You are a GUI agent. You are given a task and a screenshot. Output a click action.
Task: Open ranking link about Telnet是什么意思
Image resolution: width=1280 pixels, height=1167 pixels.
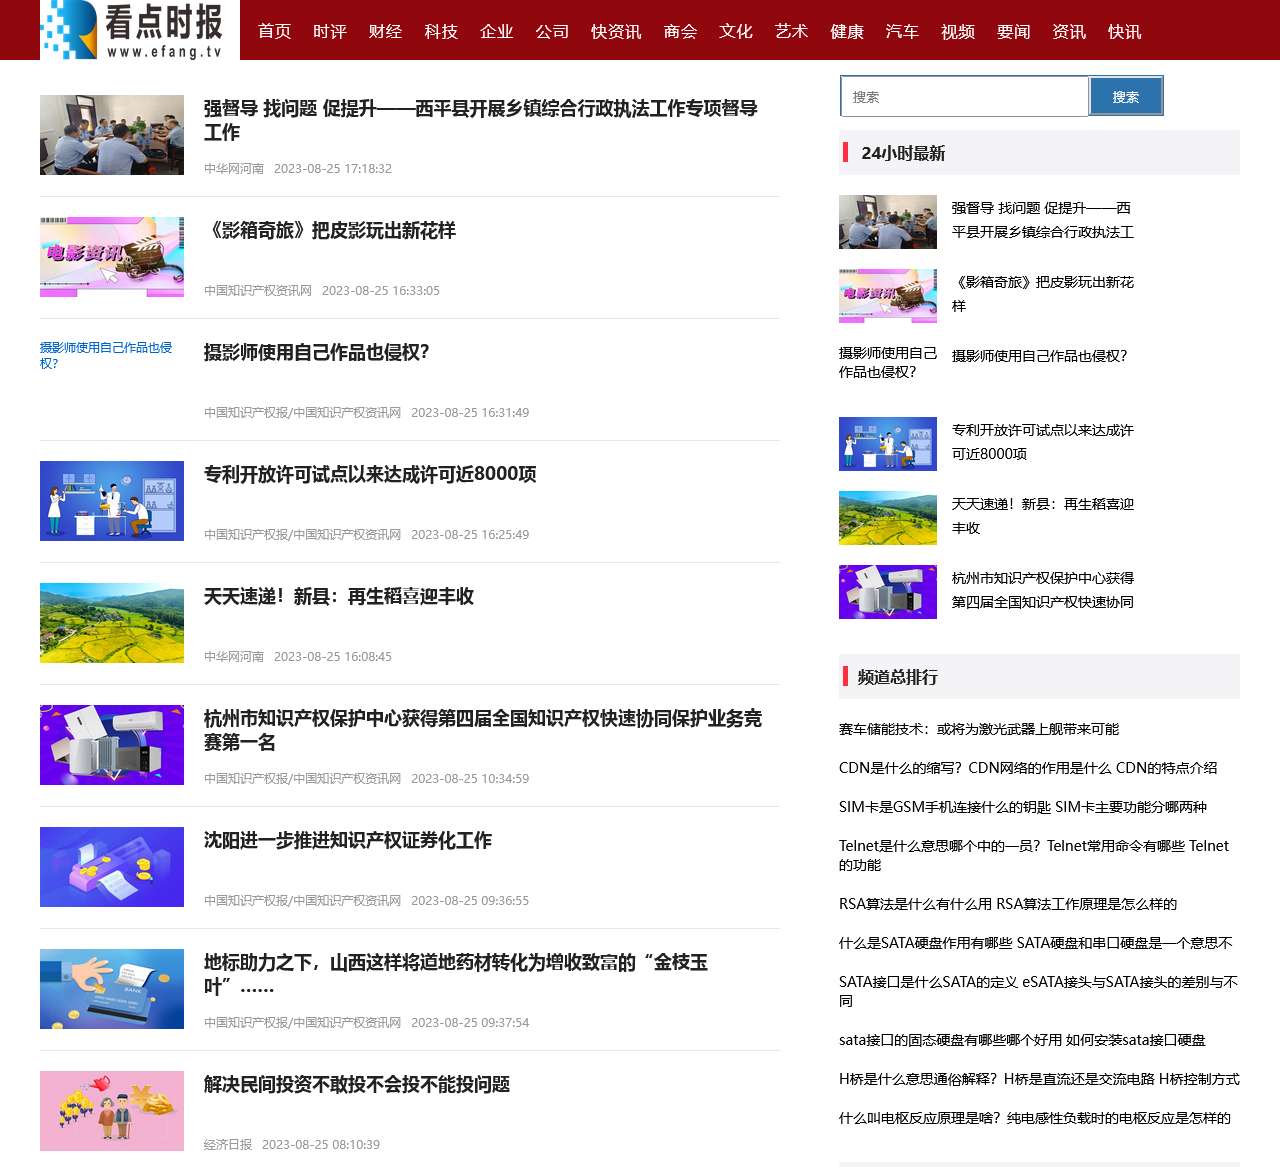coord(1034,855)
